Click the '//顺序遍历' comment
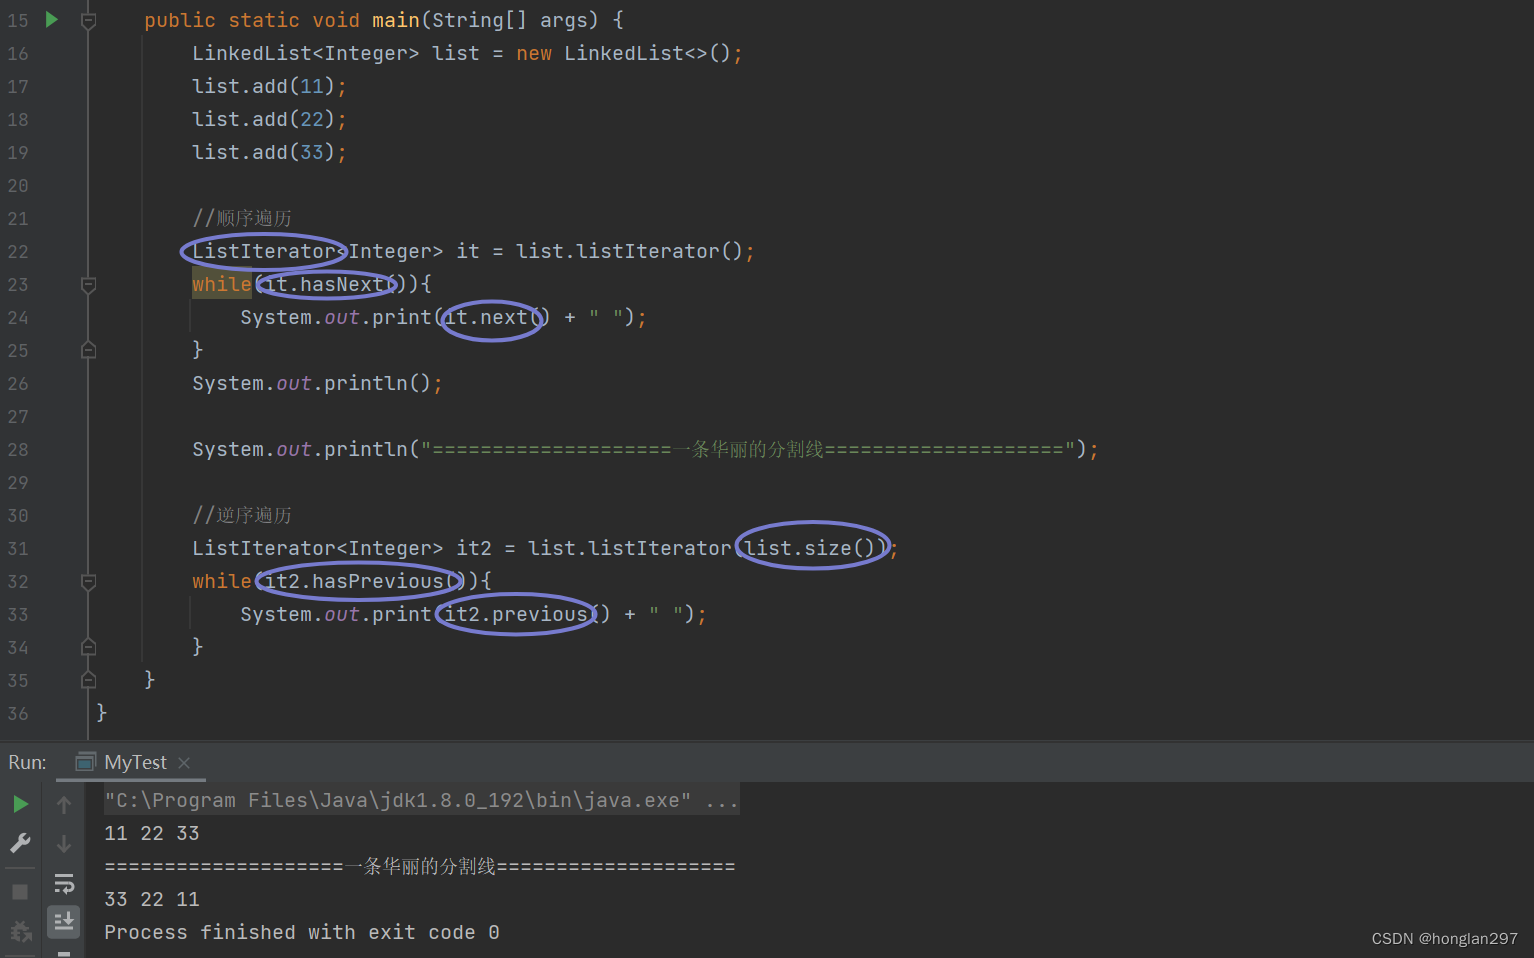Image resolution: width=1534 pixels, height=958 pixels. (x=242, y=218)
